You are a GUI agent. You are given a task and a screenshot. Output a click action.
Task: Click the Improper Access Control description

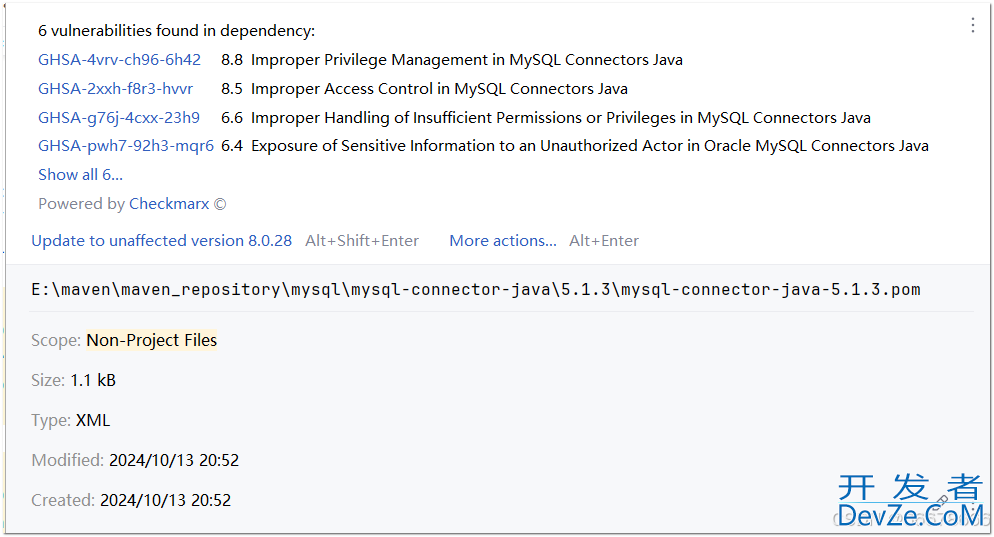tap(439, 89)
